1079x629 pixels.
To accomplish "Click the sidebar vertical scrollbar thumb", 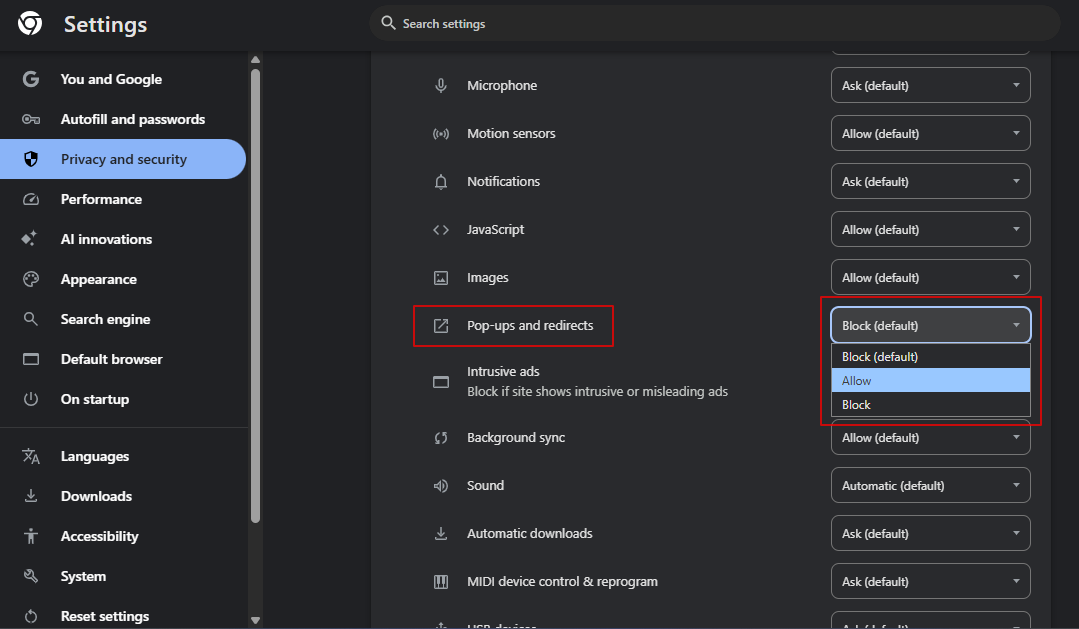I will coord(255,296).
